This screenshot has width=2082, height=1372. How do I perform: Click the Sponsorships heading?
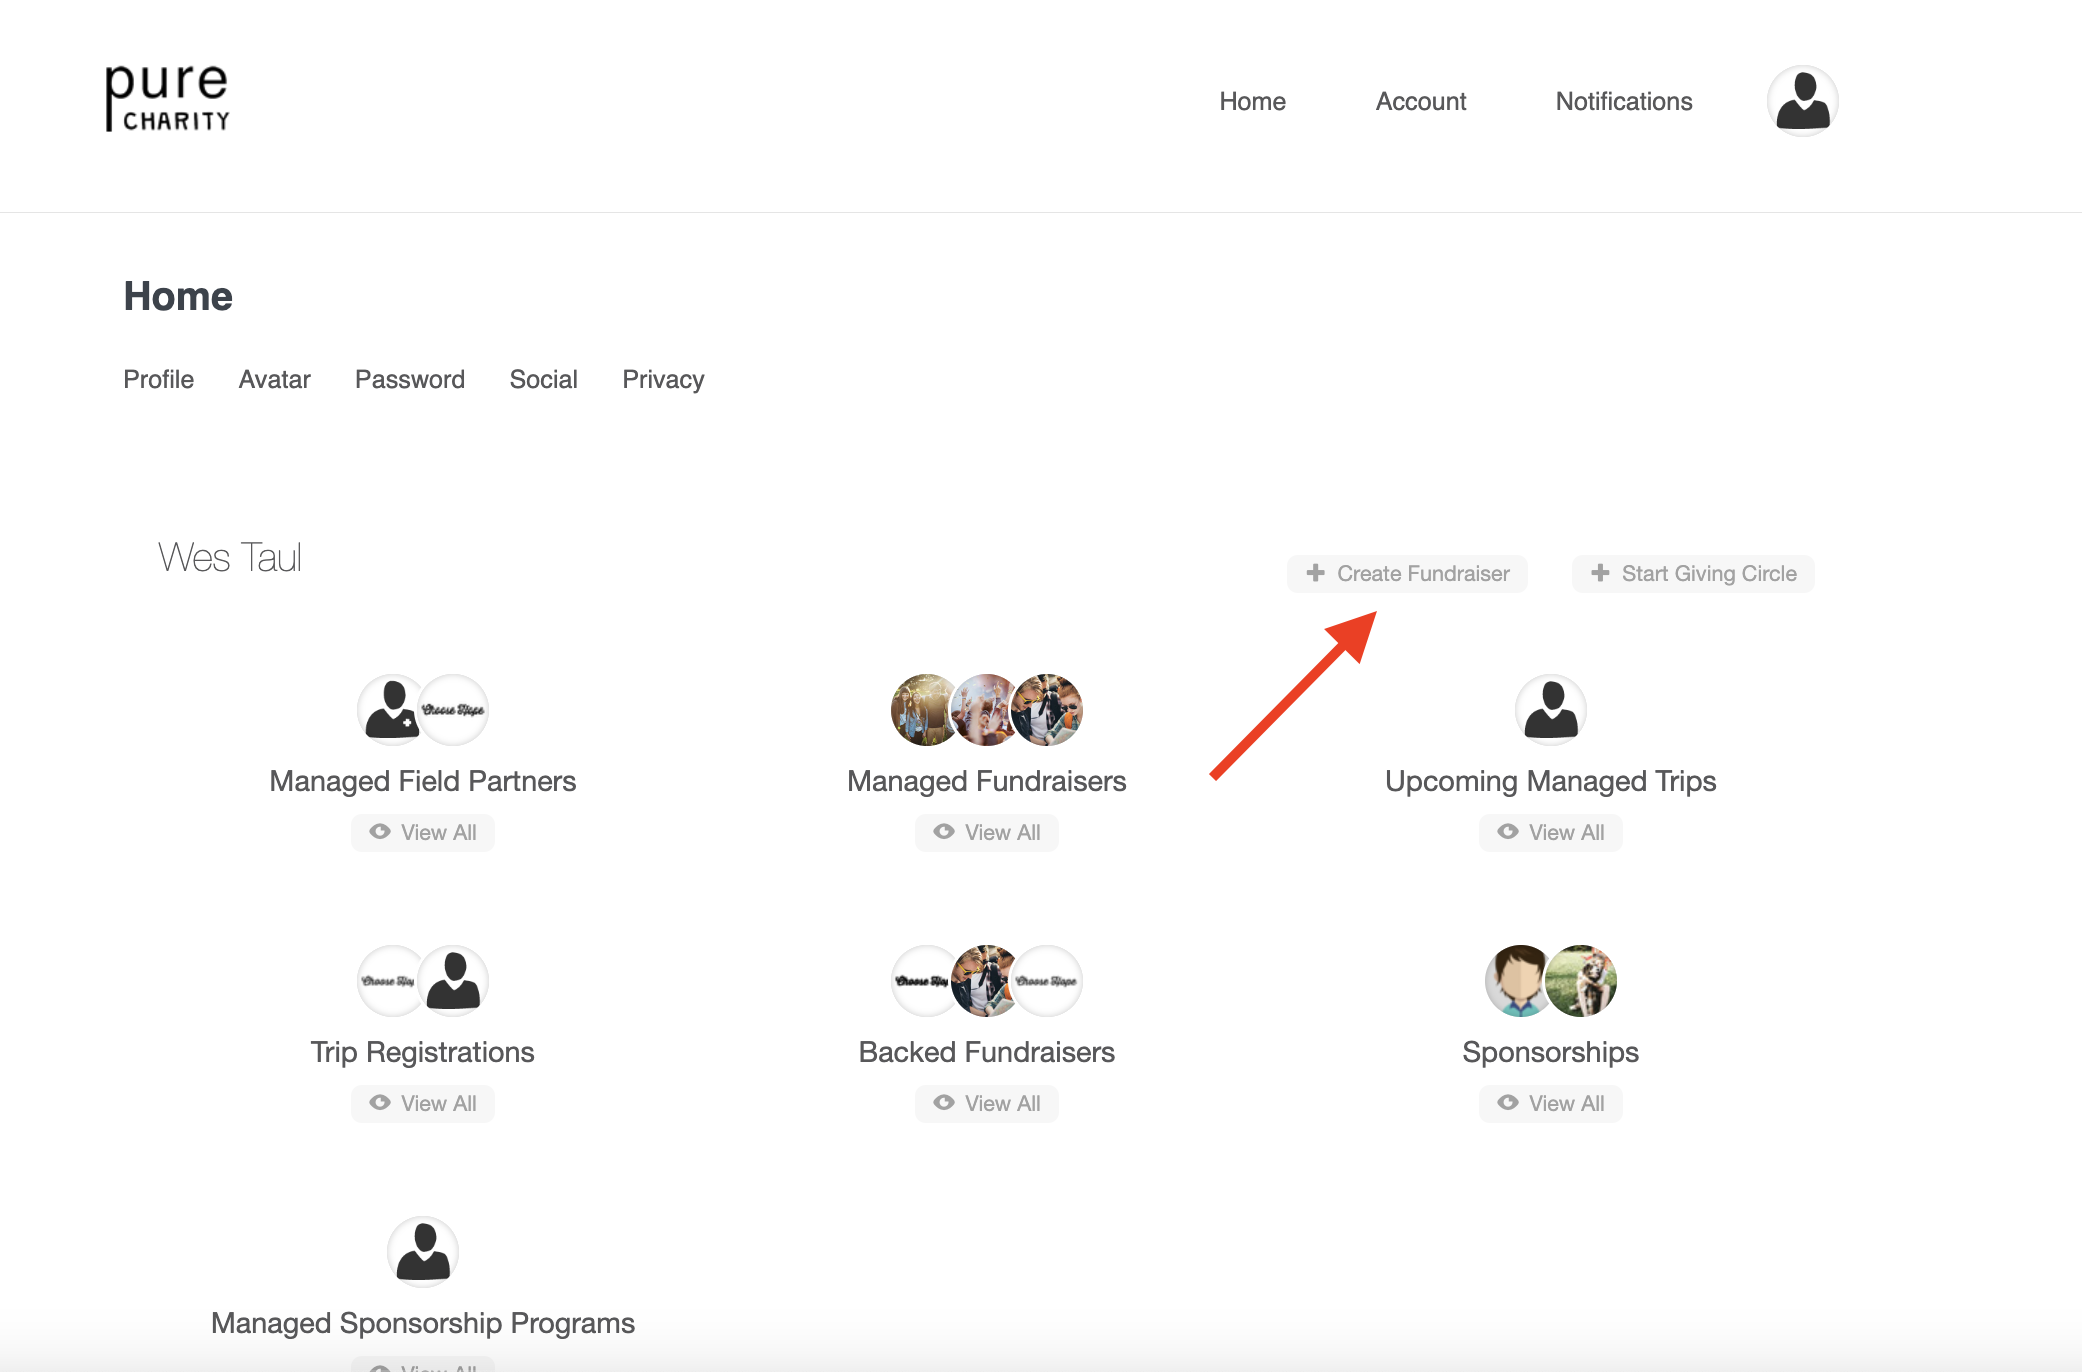[x=1550, y=1052]
